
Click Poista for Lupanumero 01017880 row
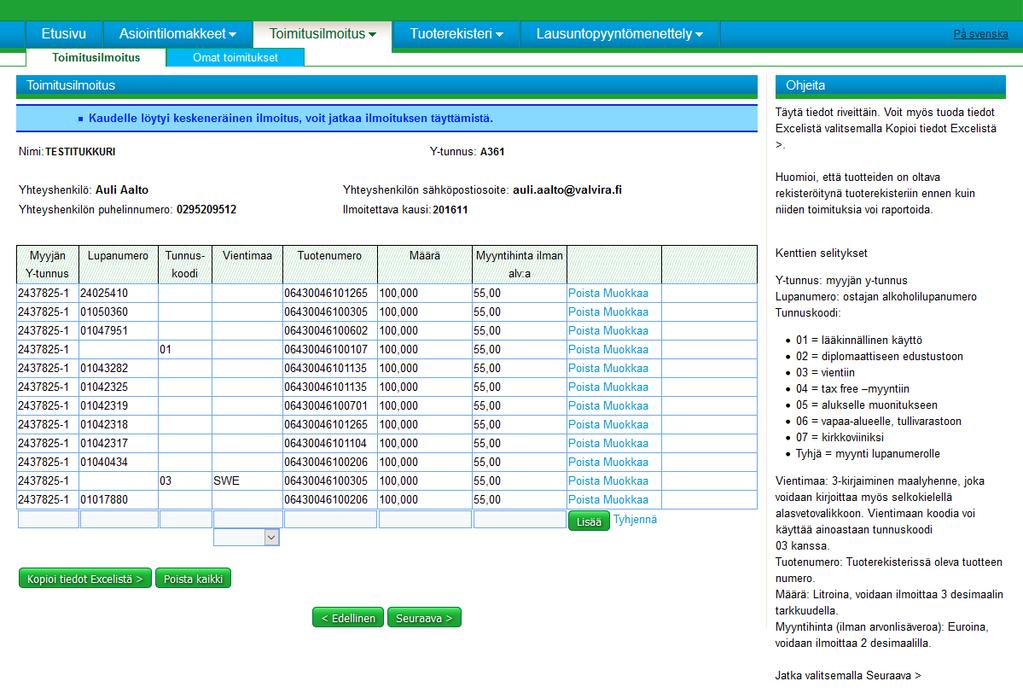[x=584, y=499]
